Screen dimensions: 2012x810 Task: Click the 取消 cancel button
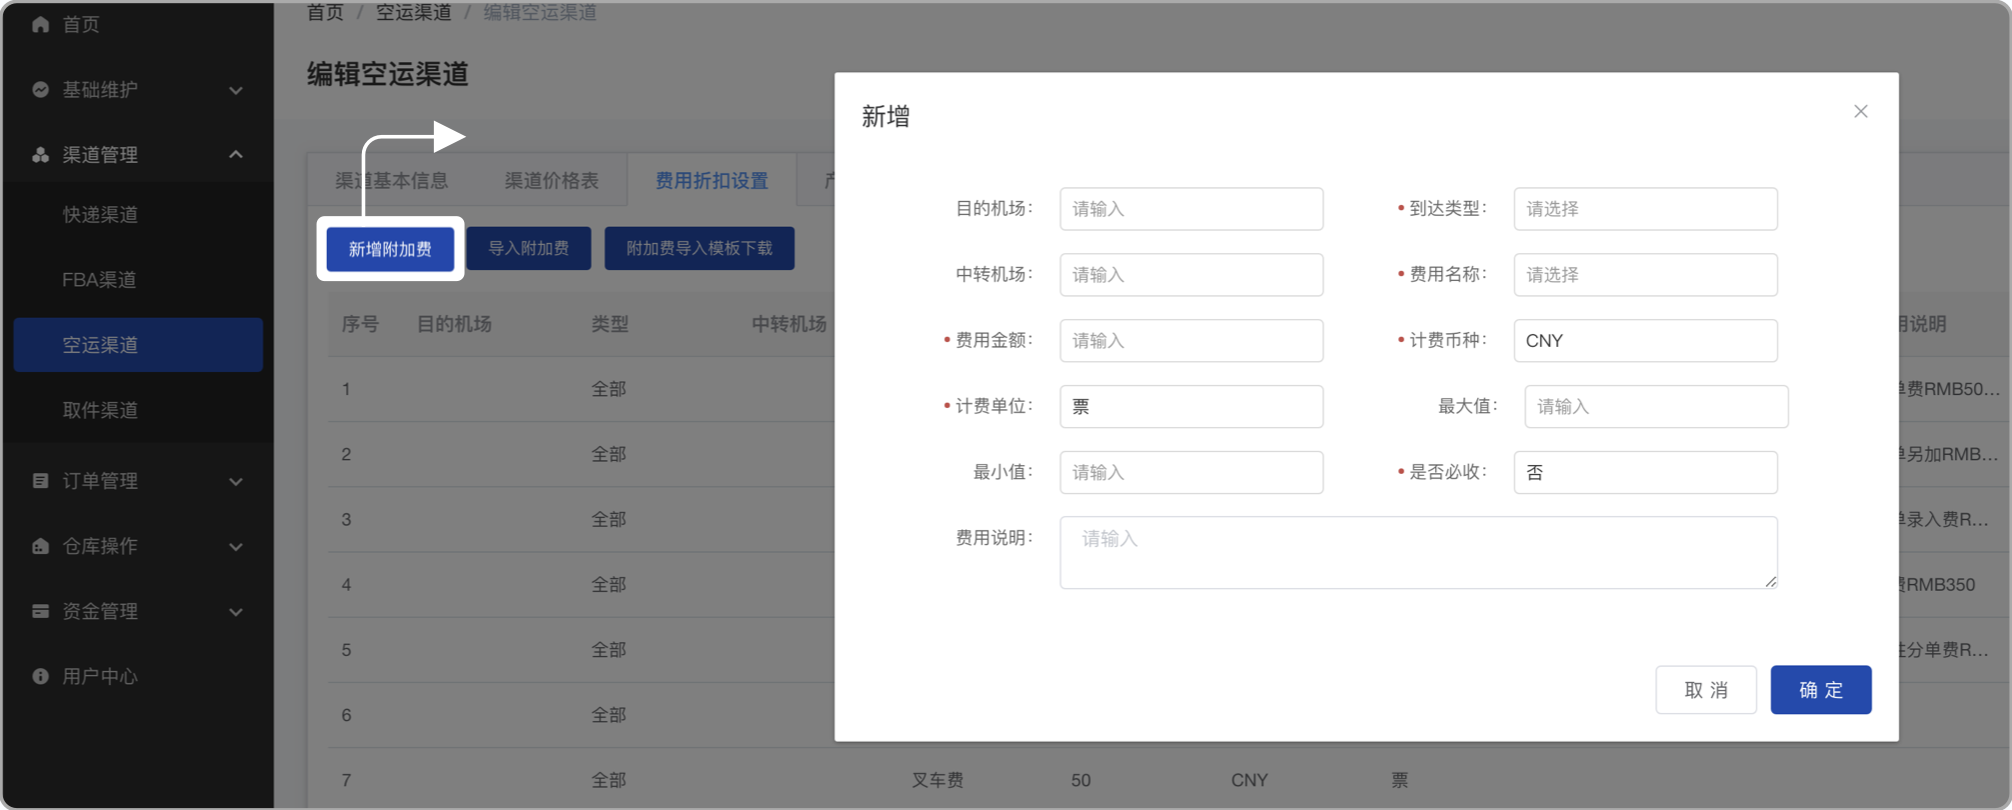click(1705, 690)
